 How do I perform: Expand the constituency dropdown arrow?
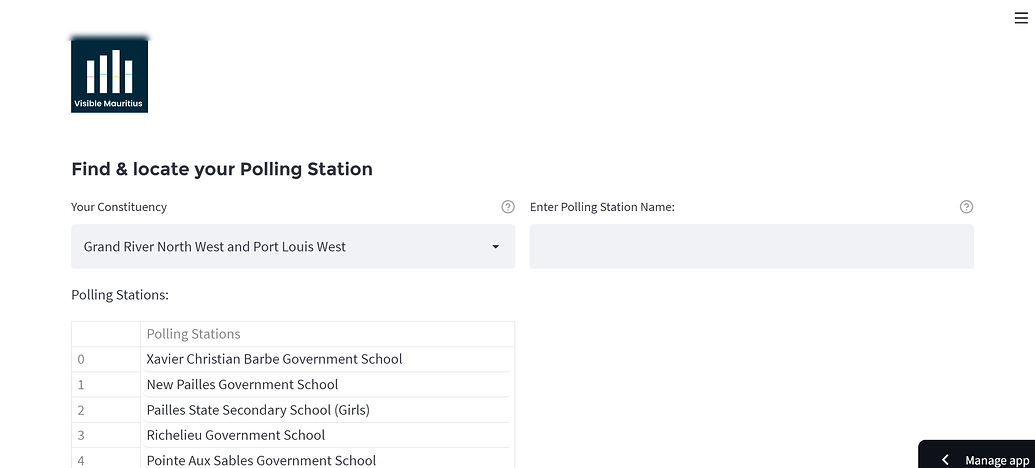pyautogui.click(x=495, y=247)
